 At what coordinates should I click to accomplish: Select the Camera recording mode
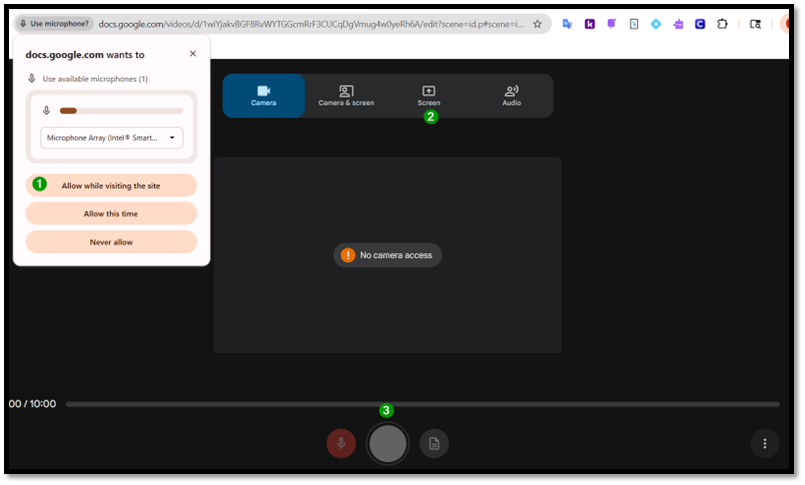(263, 95)
